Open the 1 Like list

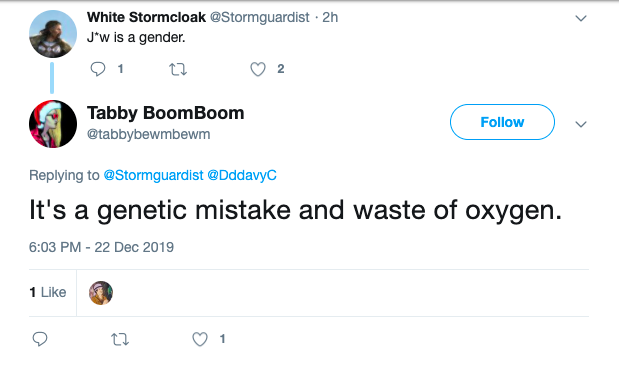pos(48,292)
